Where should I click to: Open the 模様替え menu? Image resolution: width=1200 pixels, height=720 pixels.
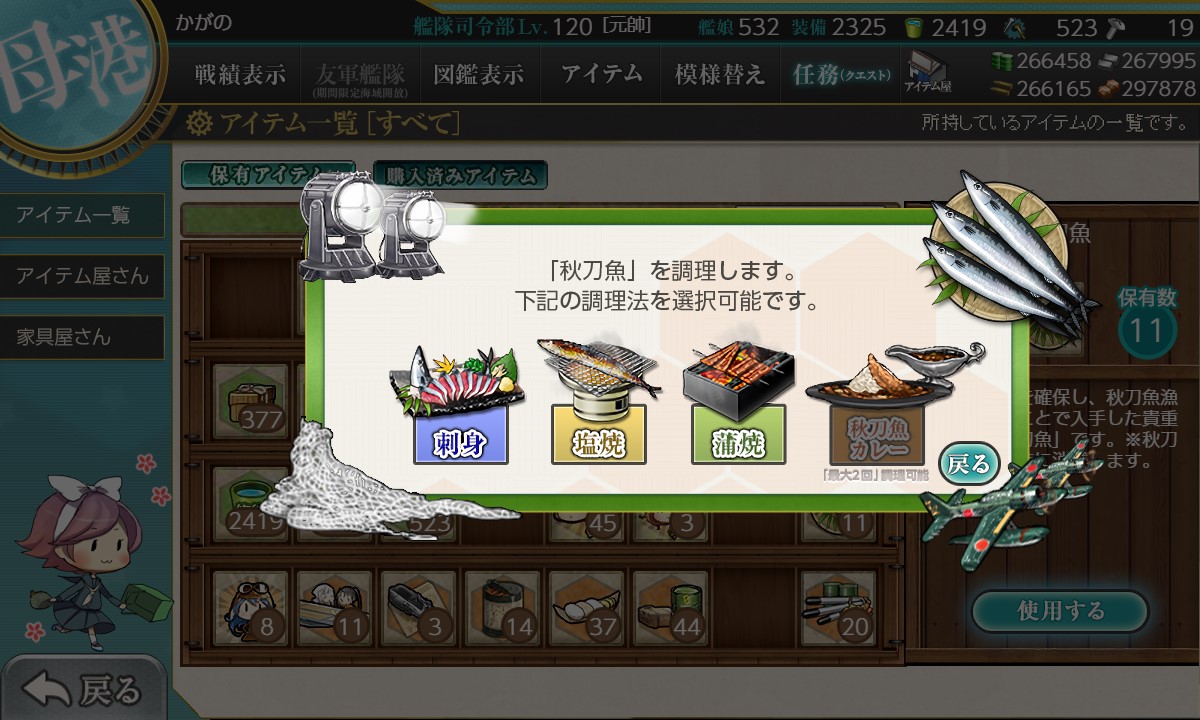point(720,75)
